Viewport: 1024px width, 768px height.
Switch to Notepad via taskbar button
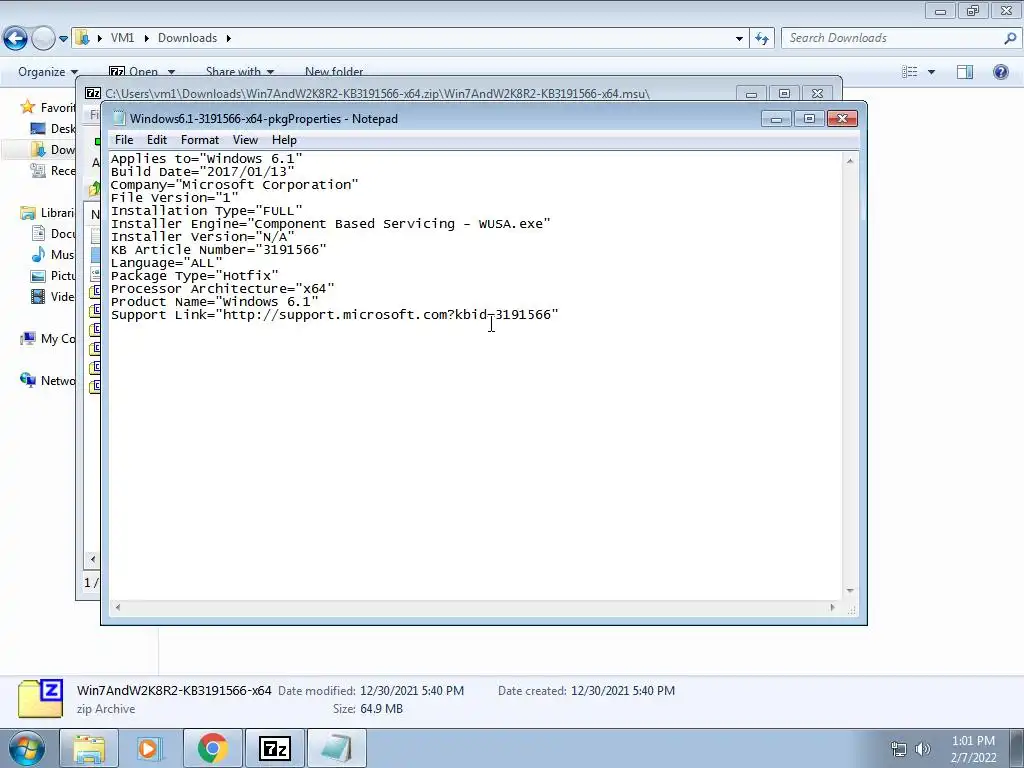tap(336, 748)
